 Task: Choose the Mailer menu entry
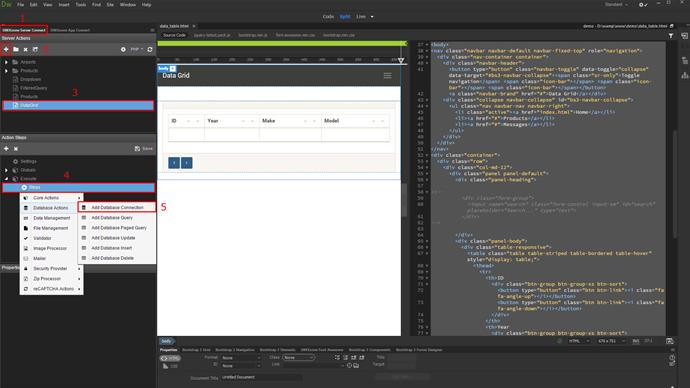point(51,259)
